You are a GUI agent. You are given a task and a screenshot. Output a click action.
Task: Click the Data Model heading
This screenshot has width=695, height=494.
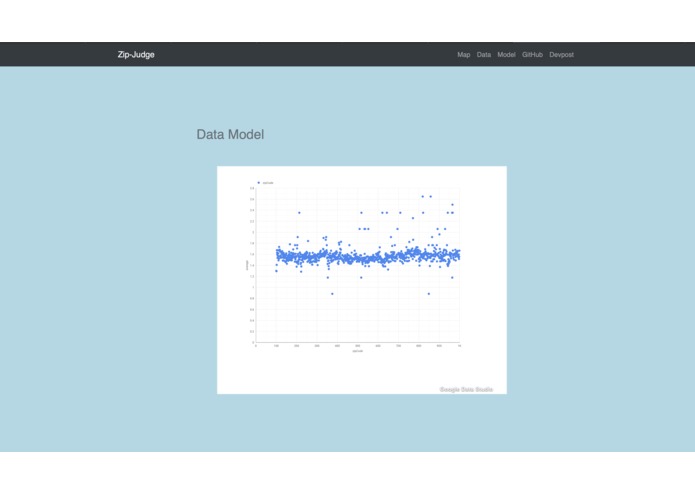click(230, 134)
